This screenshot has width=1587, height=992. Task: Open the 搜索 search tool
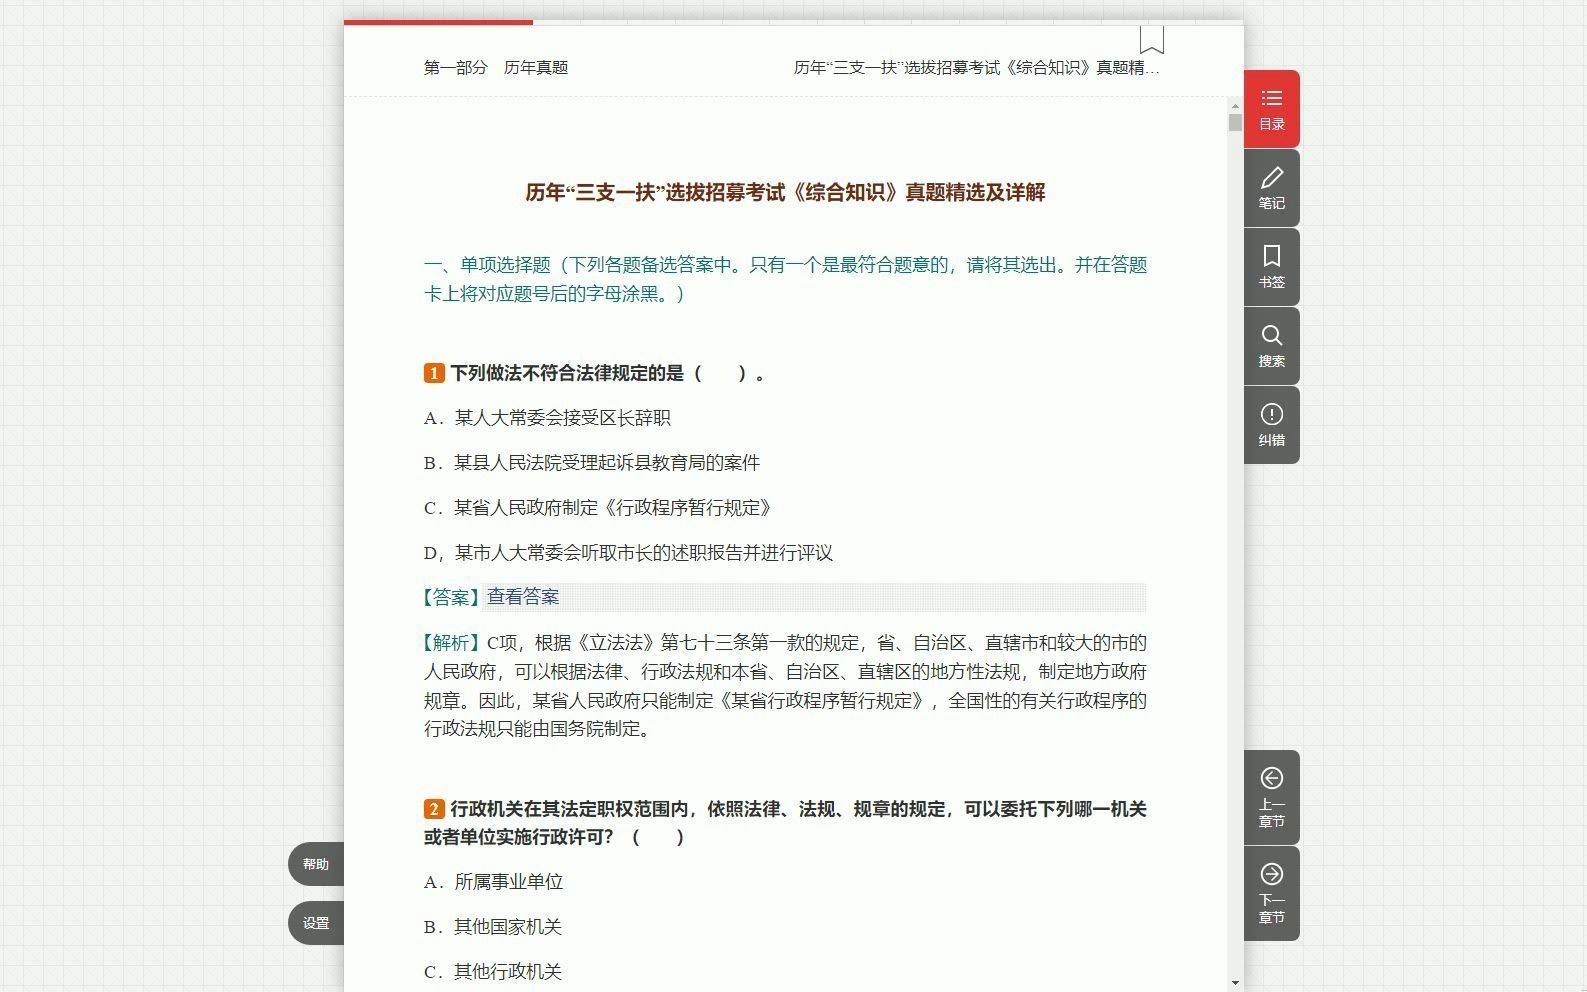(x=1271, y=347)
